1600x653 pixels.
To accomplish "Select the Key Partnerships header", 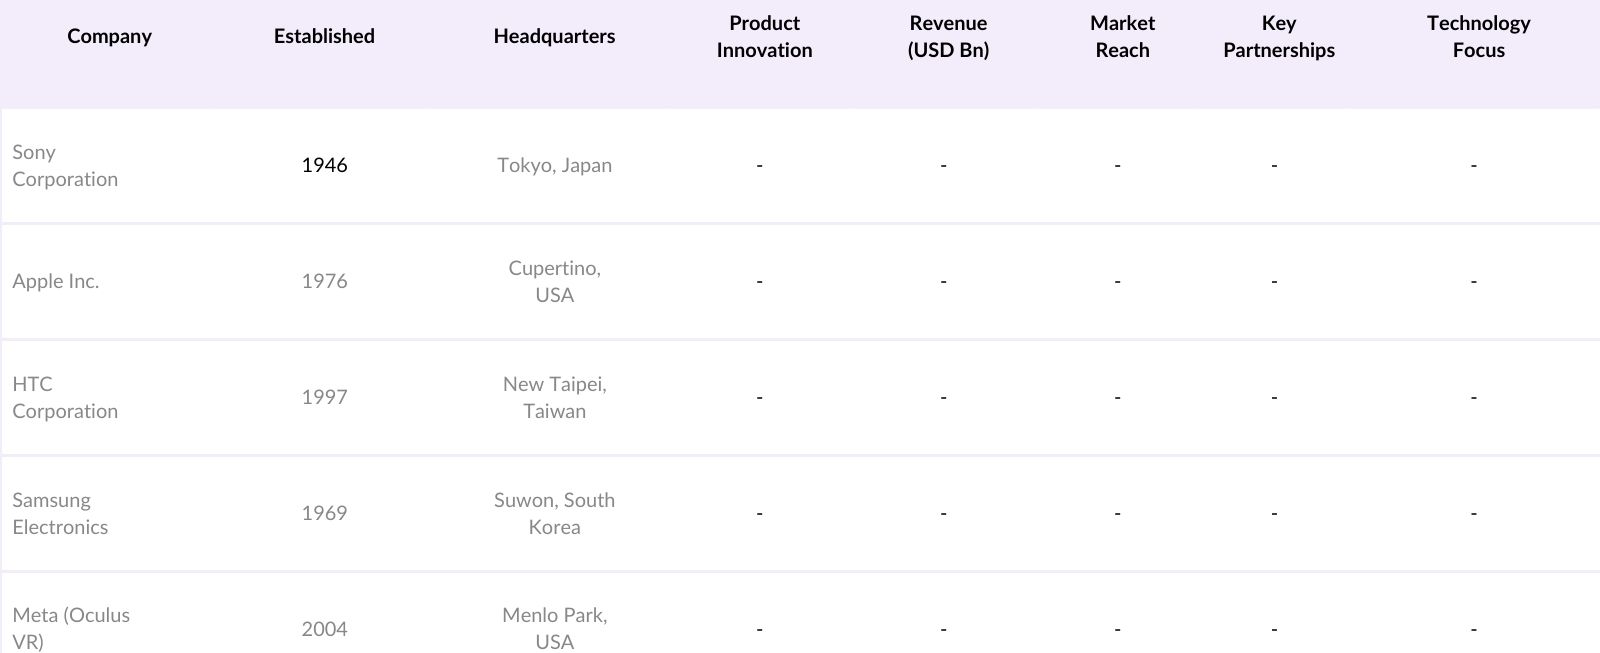I will 1278,37.
